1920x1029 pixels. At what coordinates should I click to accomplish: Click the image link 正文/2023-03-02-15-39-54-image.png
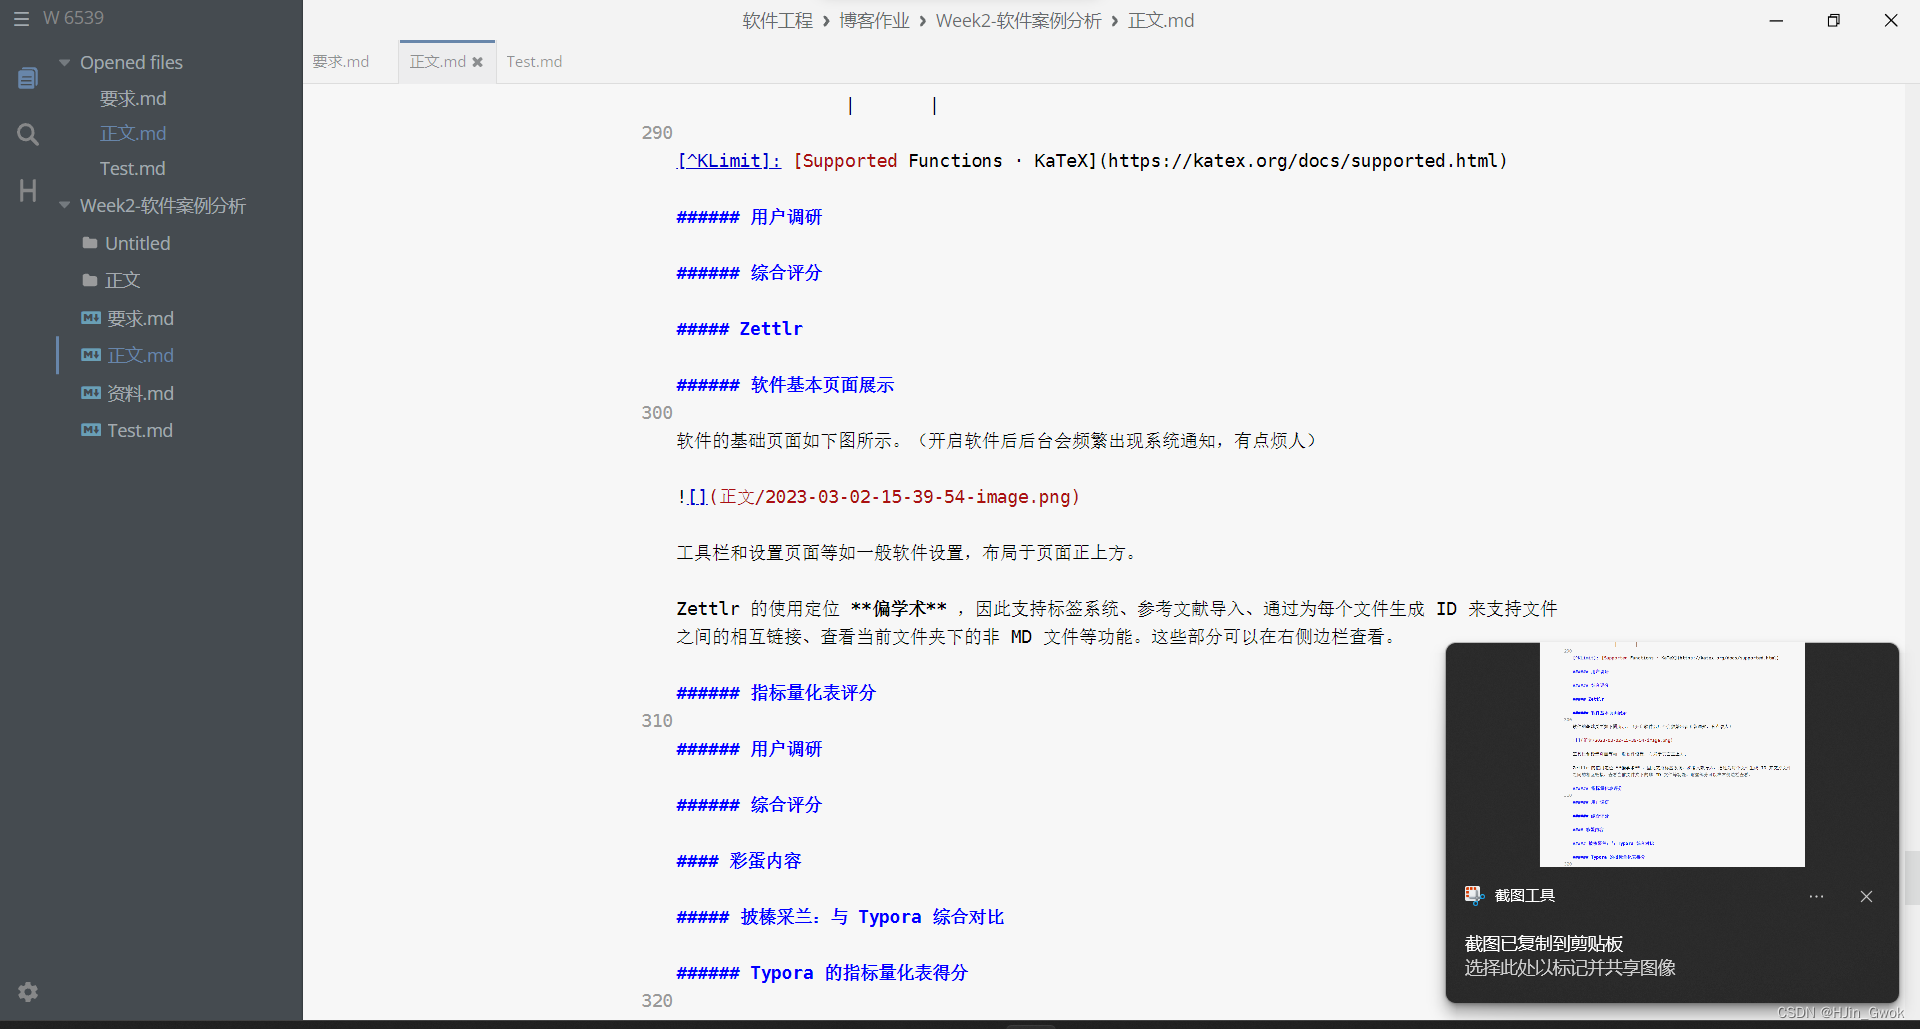(x=895, y=497)
